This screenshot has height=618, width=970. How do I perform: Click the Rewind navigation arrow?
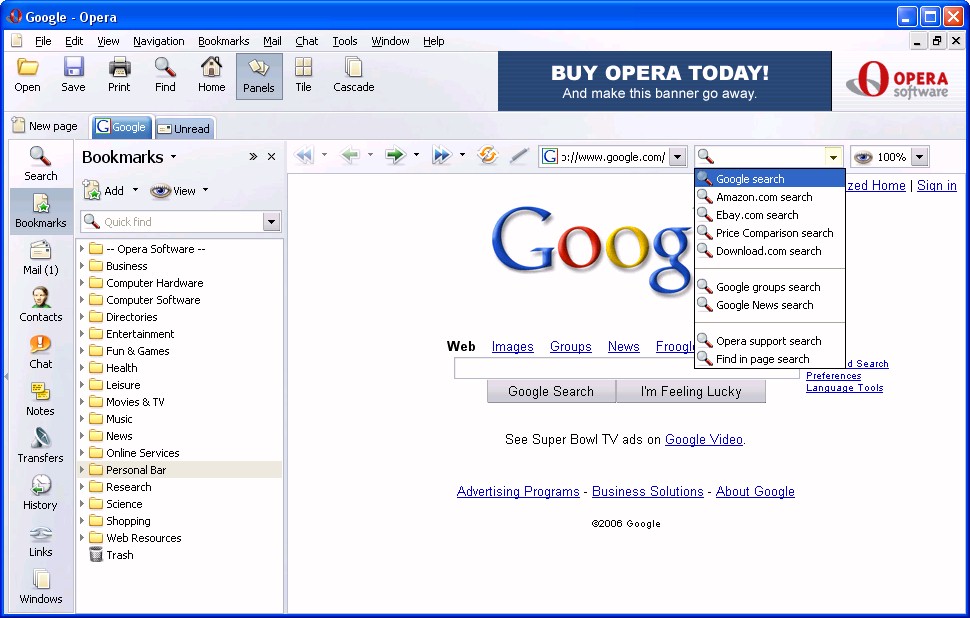[x=304, y=155]
